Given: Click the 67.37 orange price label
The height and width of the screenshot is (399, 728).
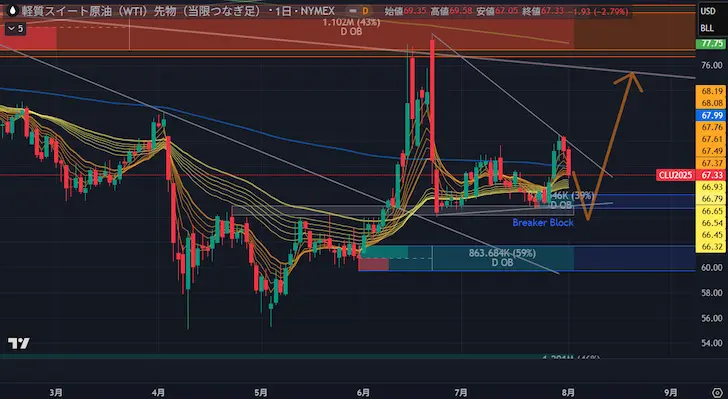Looking at the screenshot, I should pyautogui.click(x=711, y=163).
